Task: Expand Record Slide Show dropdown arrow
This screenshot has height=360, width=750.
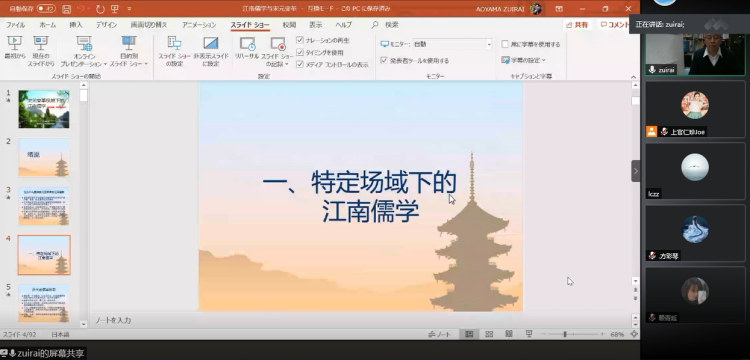Action: 287,64
